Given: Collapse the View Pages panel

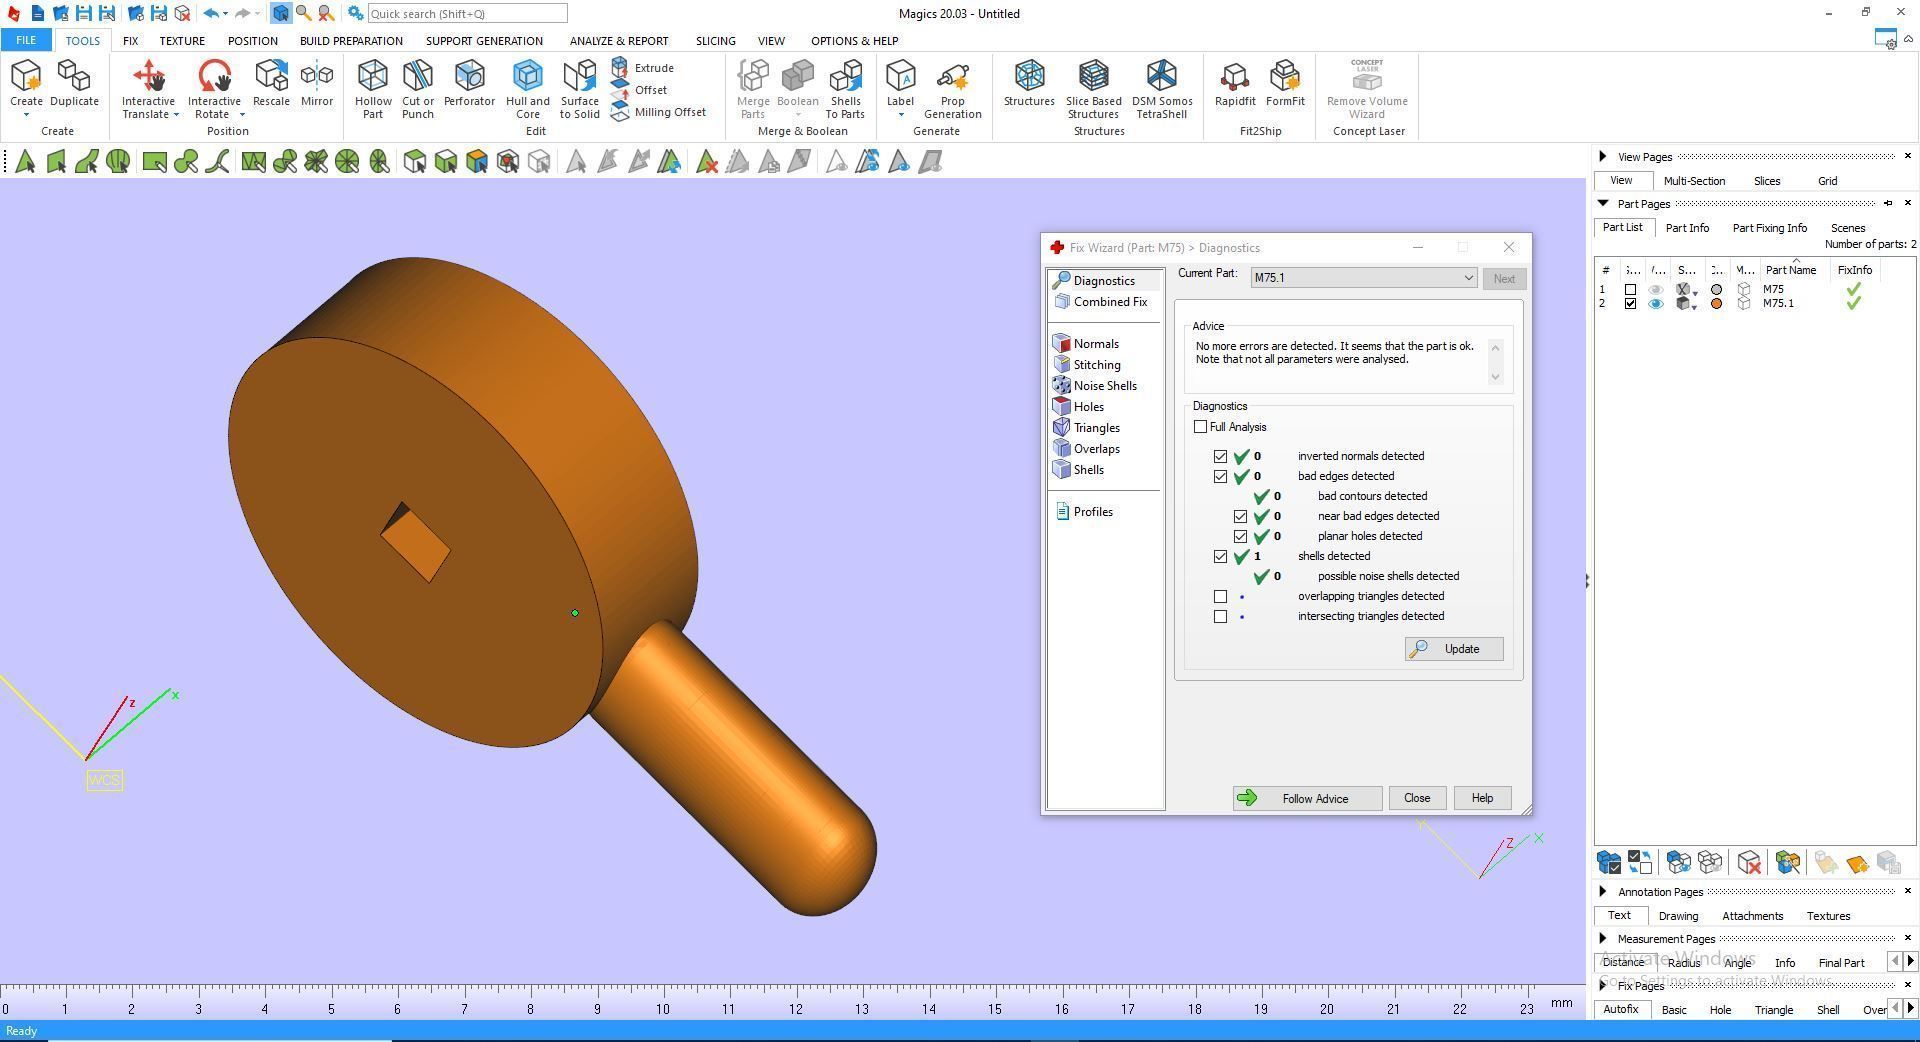Looking at the screenshot, I should [1603, 156].
